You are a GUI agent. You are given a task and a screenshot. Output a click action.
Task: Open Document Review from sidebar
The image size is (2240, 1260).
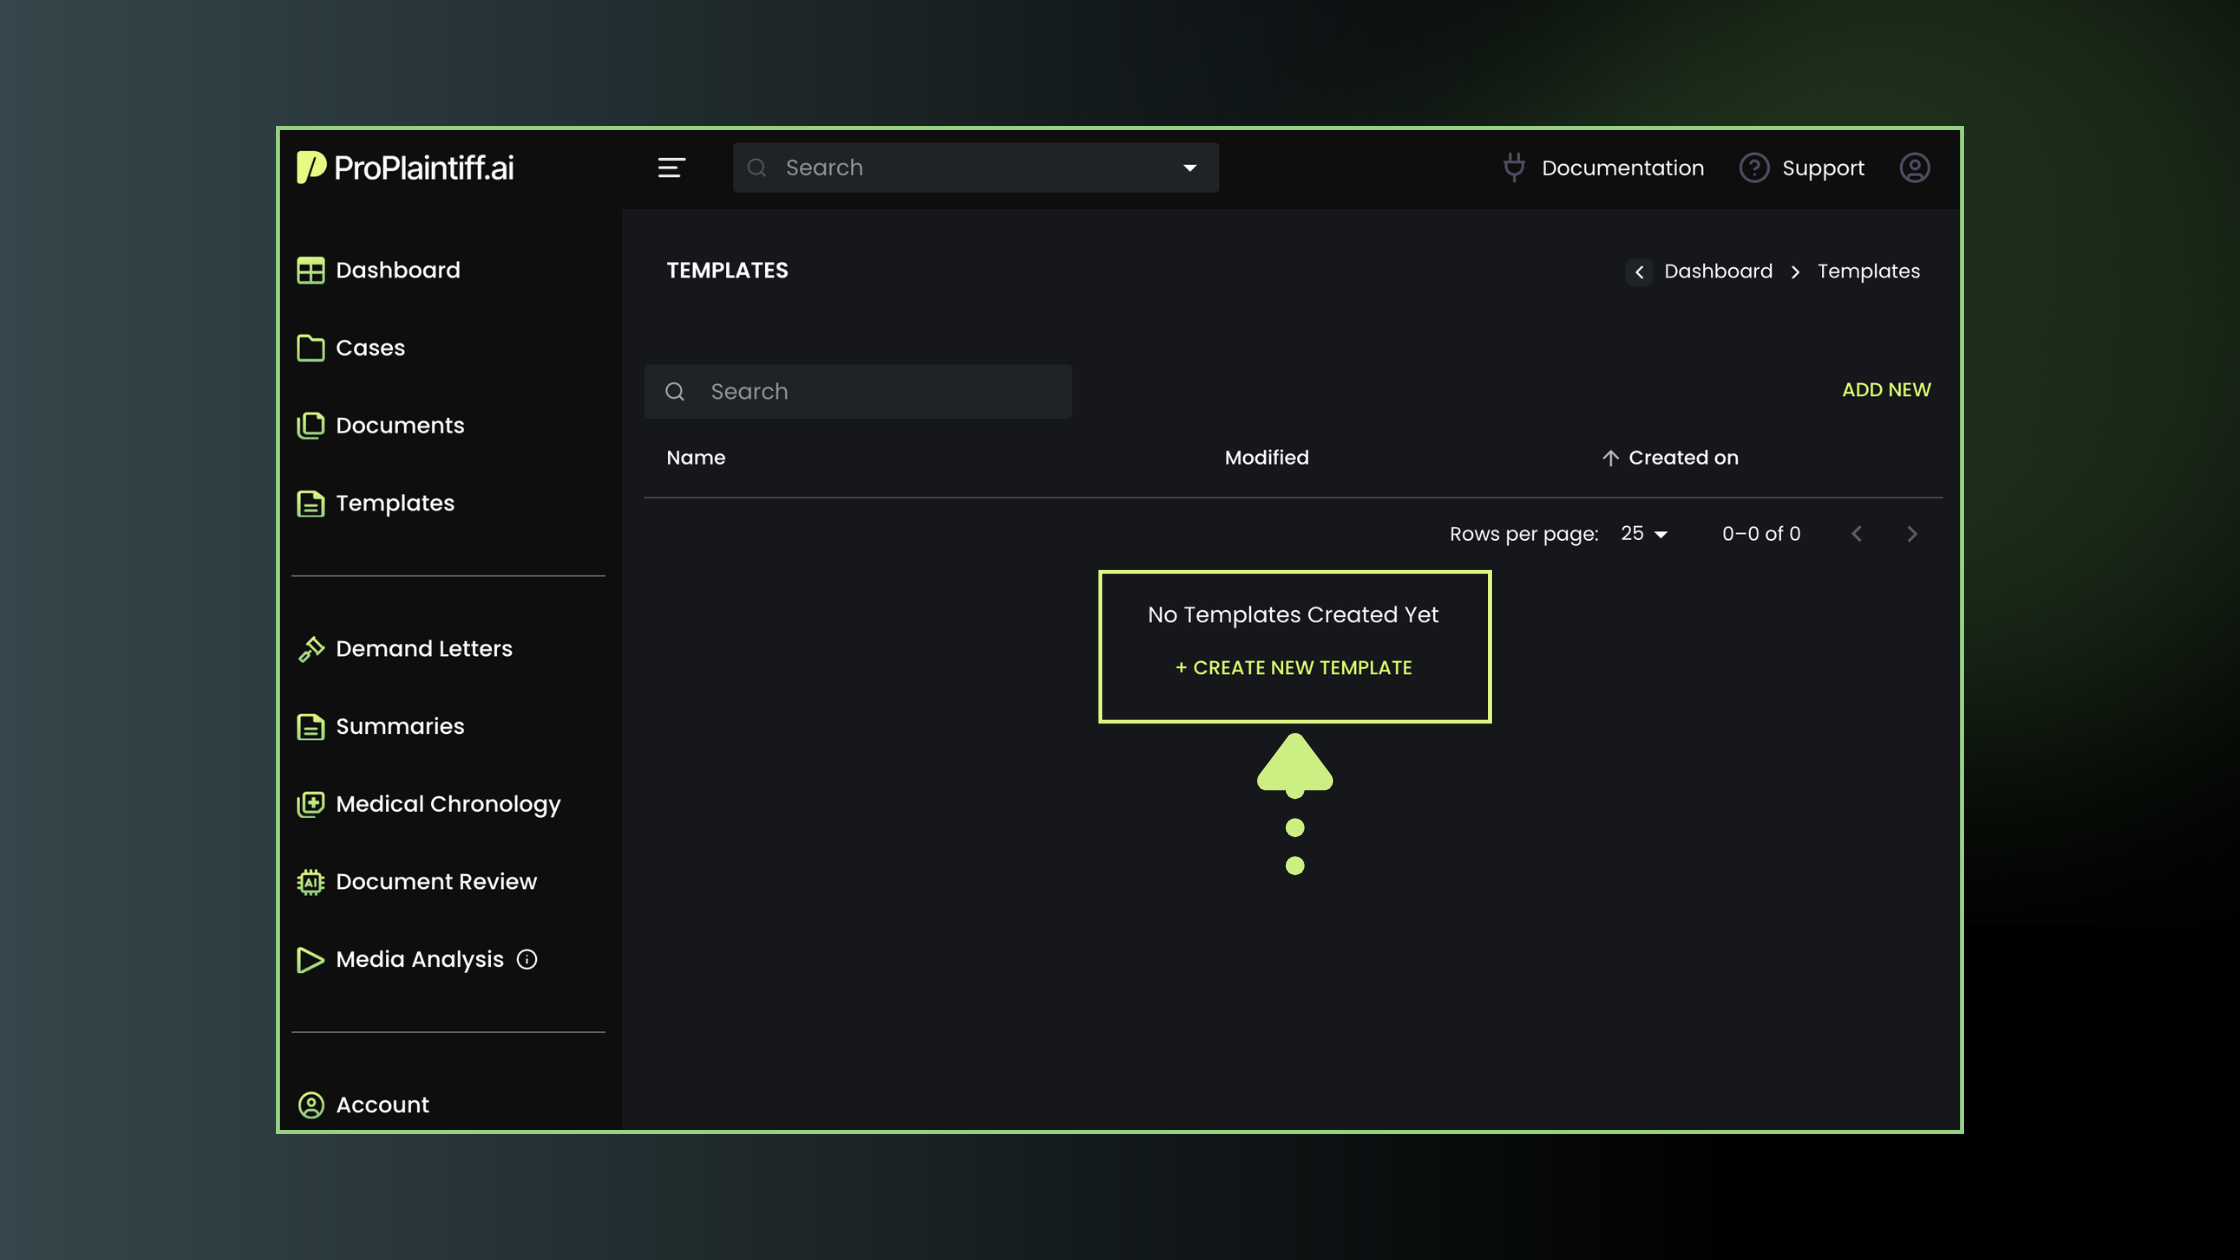436,882
